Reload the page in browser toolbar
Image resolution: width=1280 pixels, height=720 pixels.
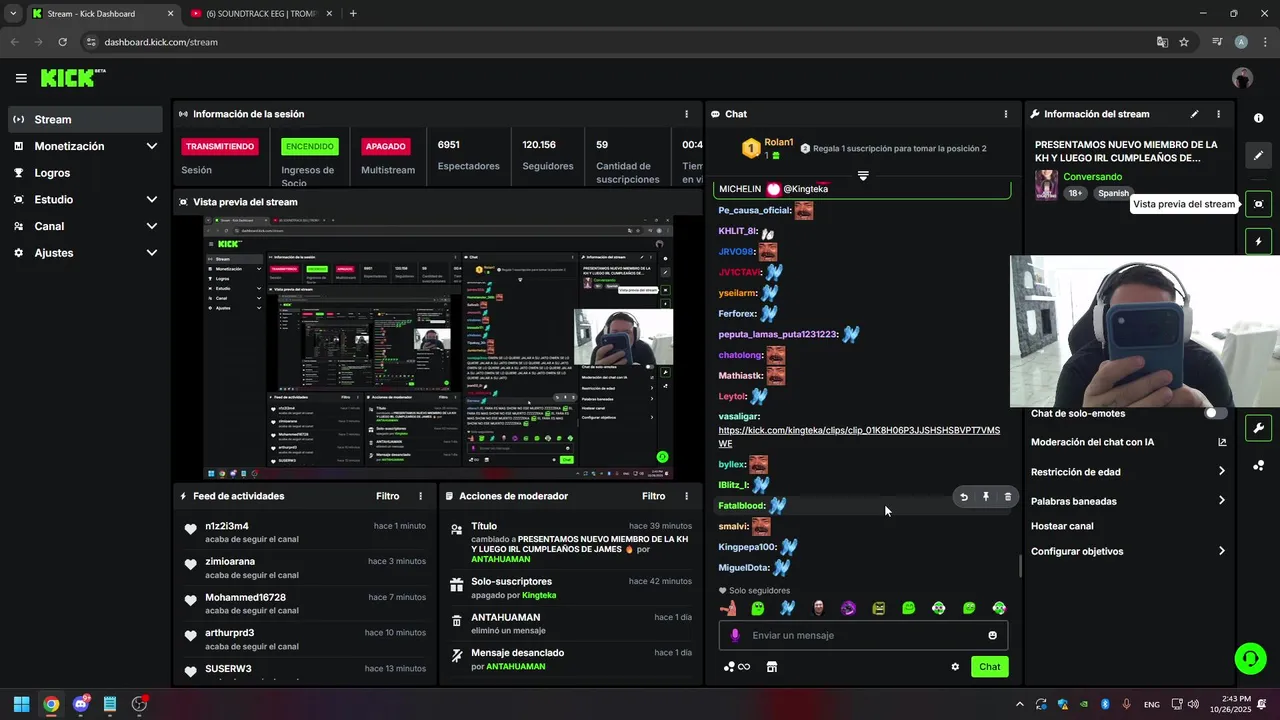(62, 42)
